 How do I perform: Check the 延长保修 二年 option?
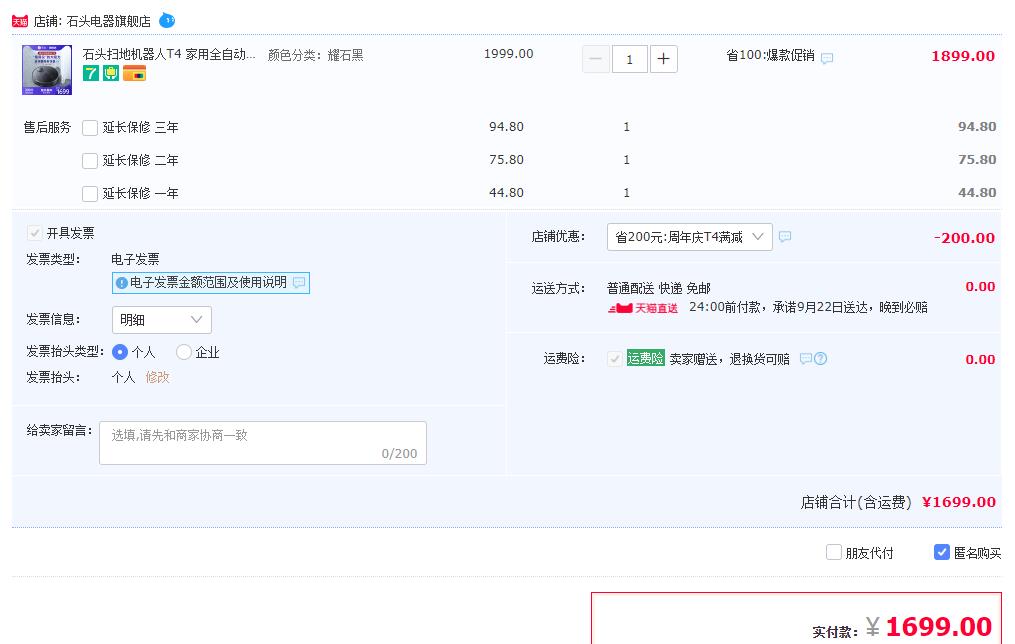pyautogui.click(x=90, y=161)
